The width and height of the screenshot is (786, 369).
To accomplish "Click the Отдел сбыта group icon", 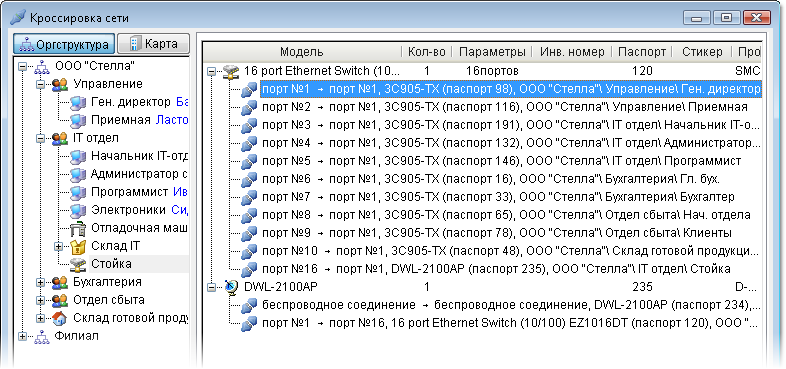I will click(x=60, y=300).
